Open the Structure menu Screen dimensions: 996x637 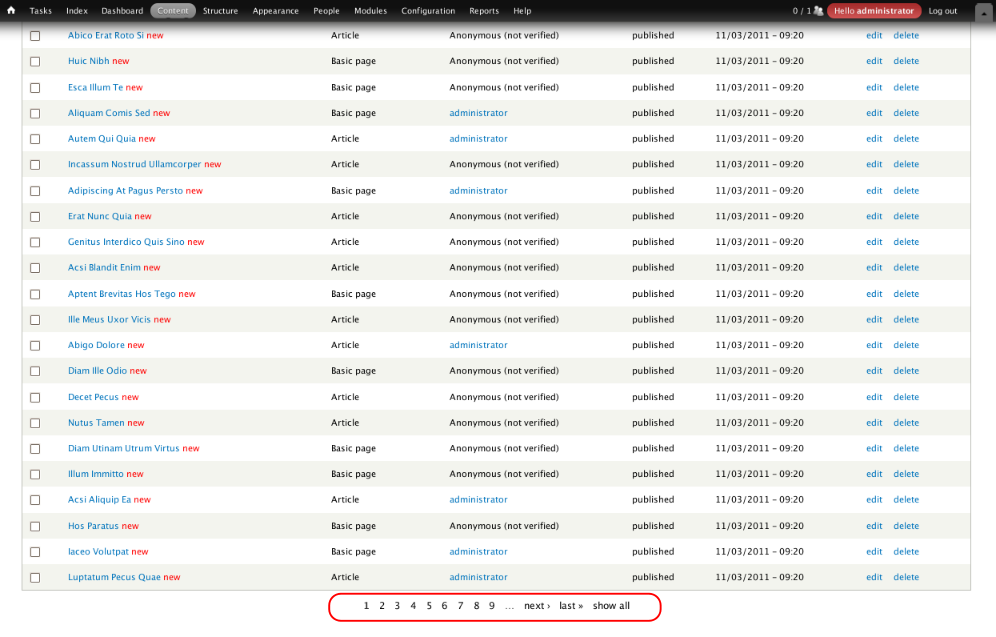click(220, 11)
